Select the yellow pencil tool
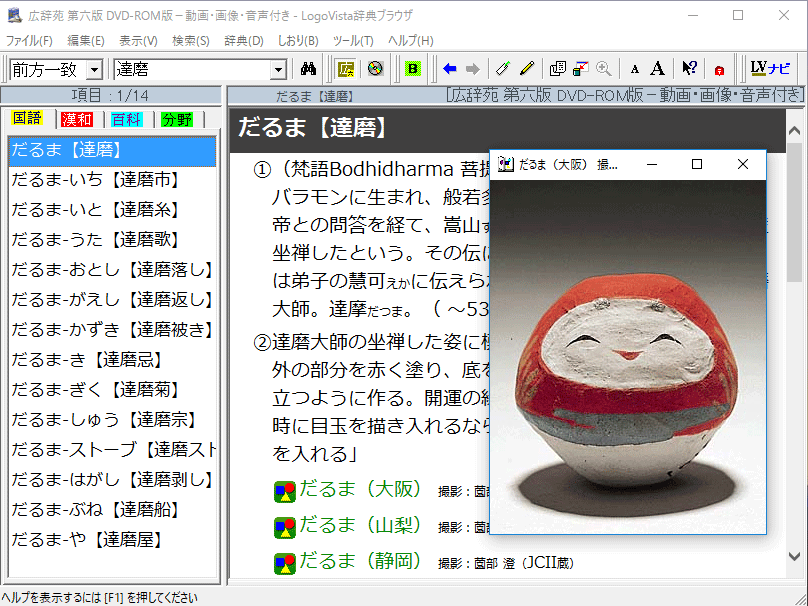 click(527, 69)
